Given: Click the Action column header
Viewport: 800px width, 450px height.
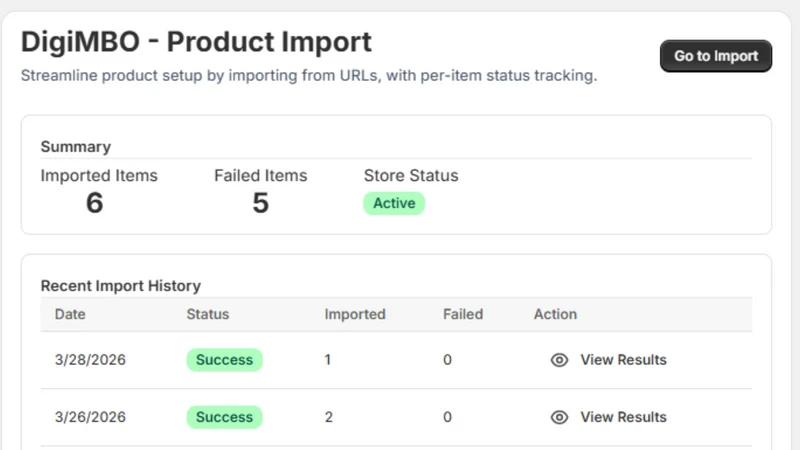Looking at the screenshot, I should point(555,314).
